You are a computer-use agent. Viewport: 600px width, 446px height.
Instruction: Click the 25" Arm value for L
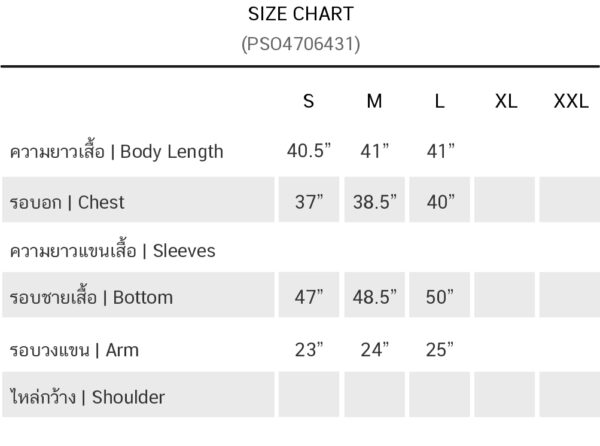pyautogui.click(x=440, y=350)
